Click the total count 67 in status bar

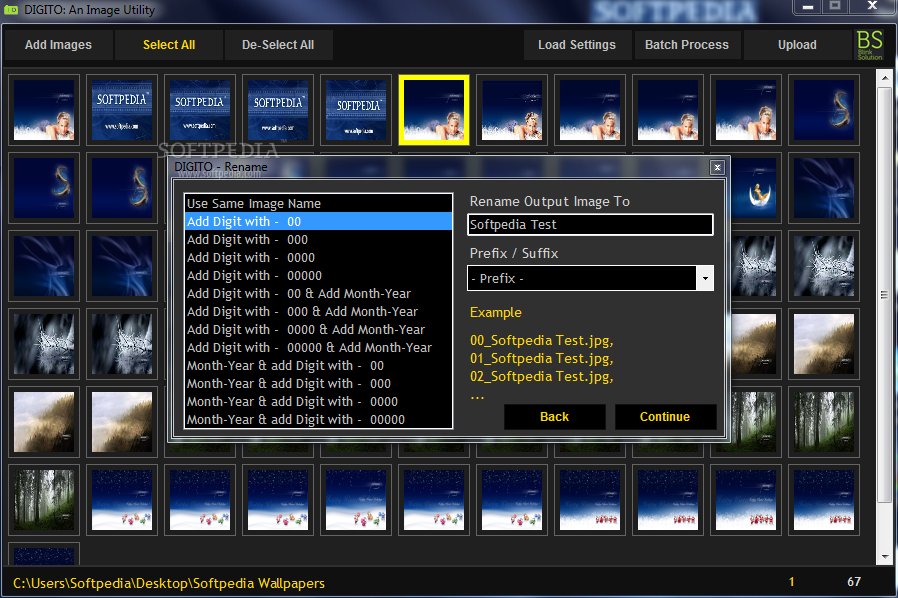[854, 581]
